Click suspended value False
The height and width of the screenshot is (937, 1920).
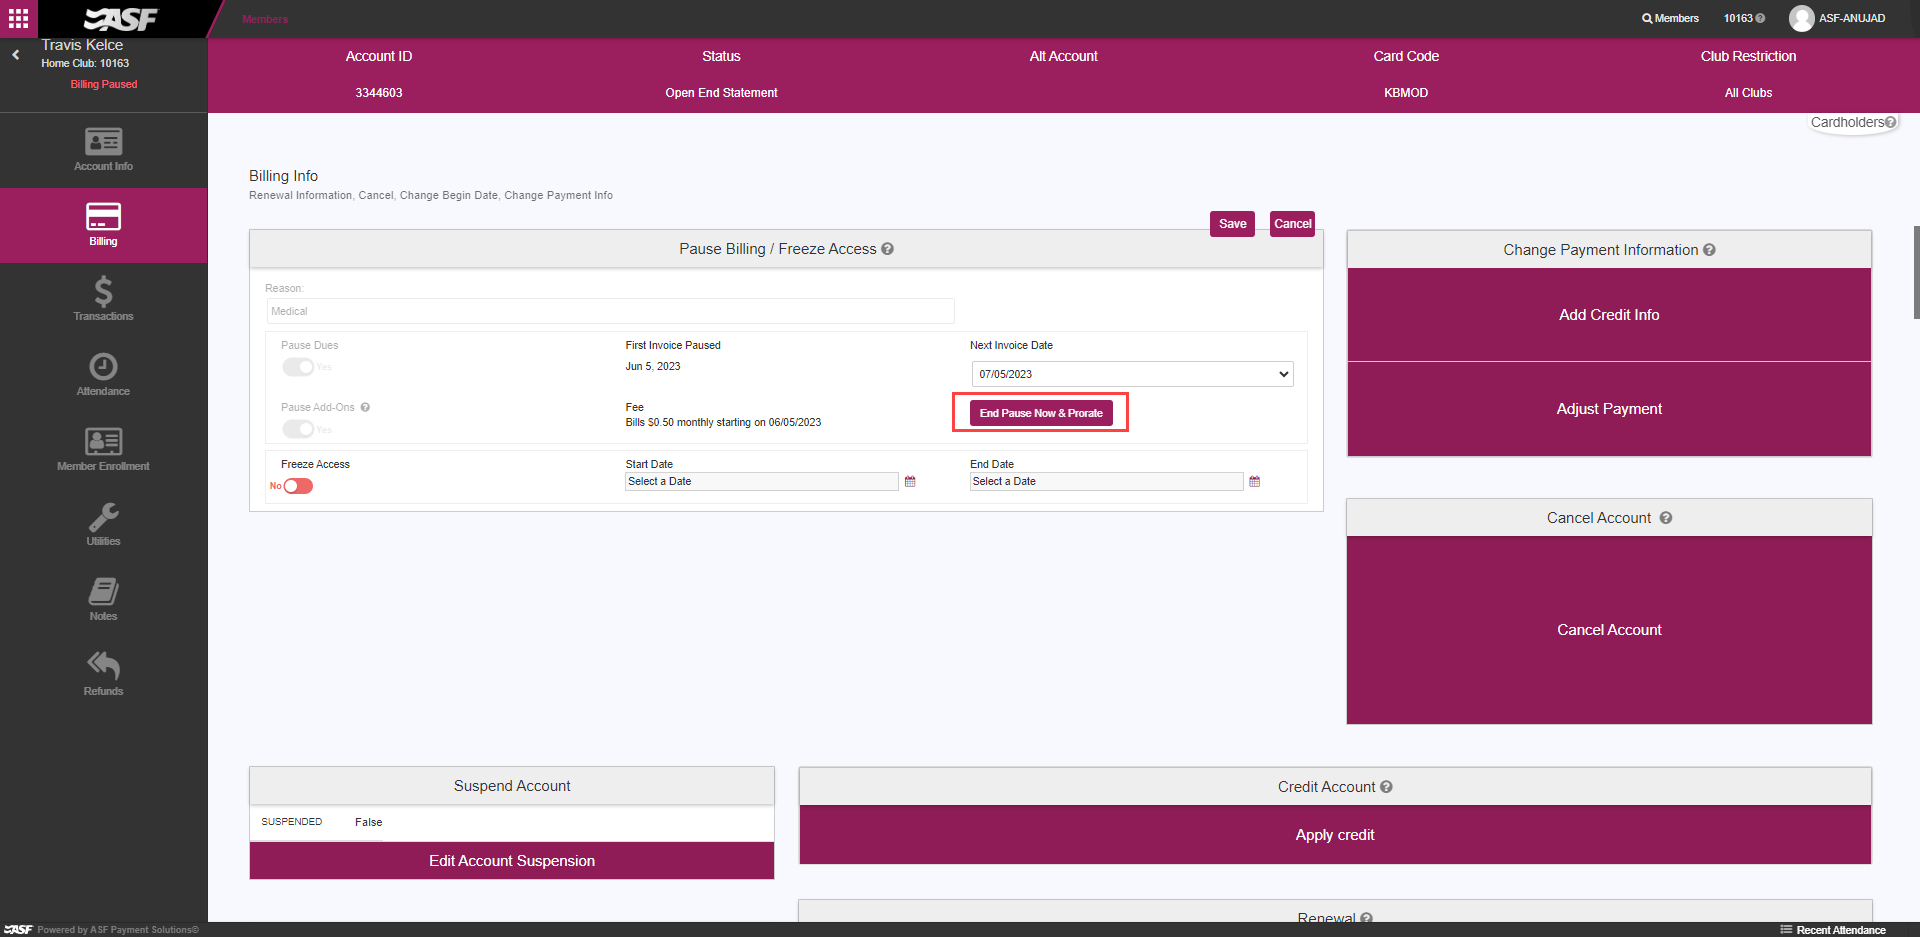pos(368,822)
